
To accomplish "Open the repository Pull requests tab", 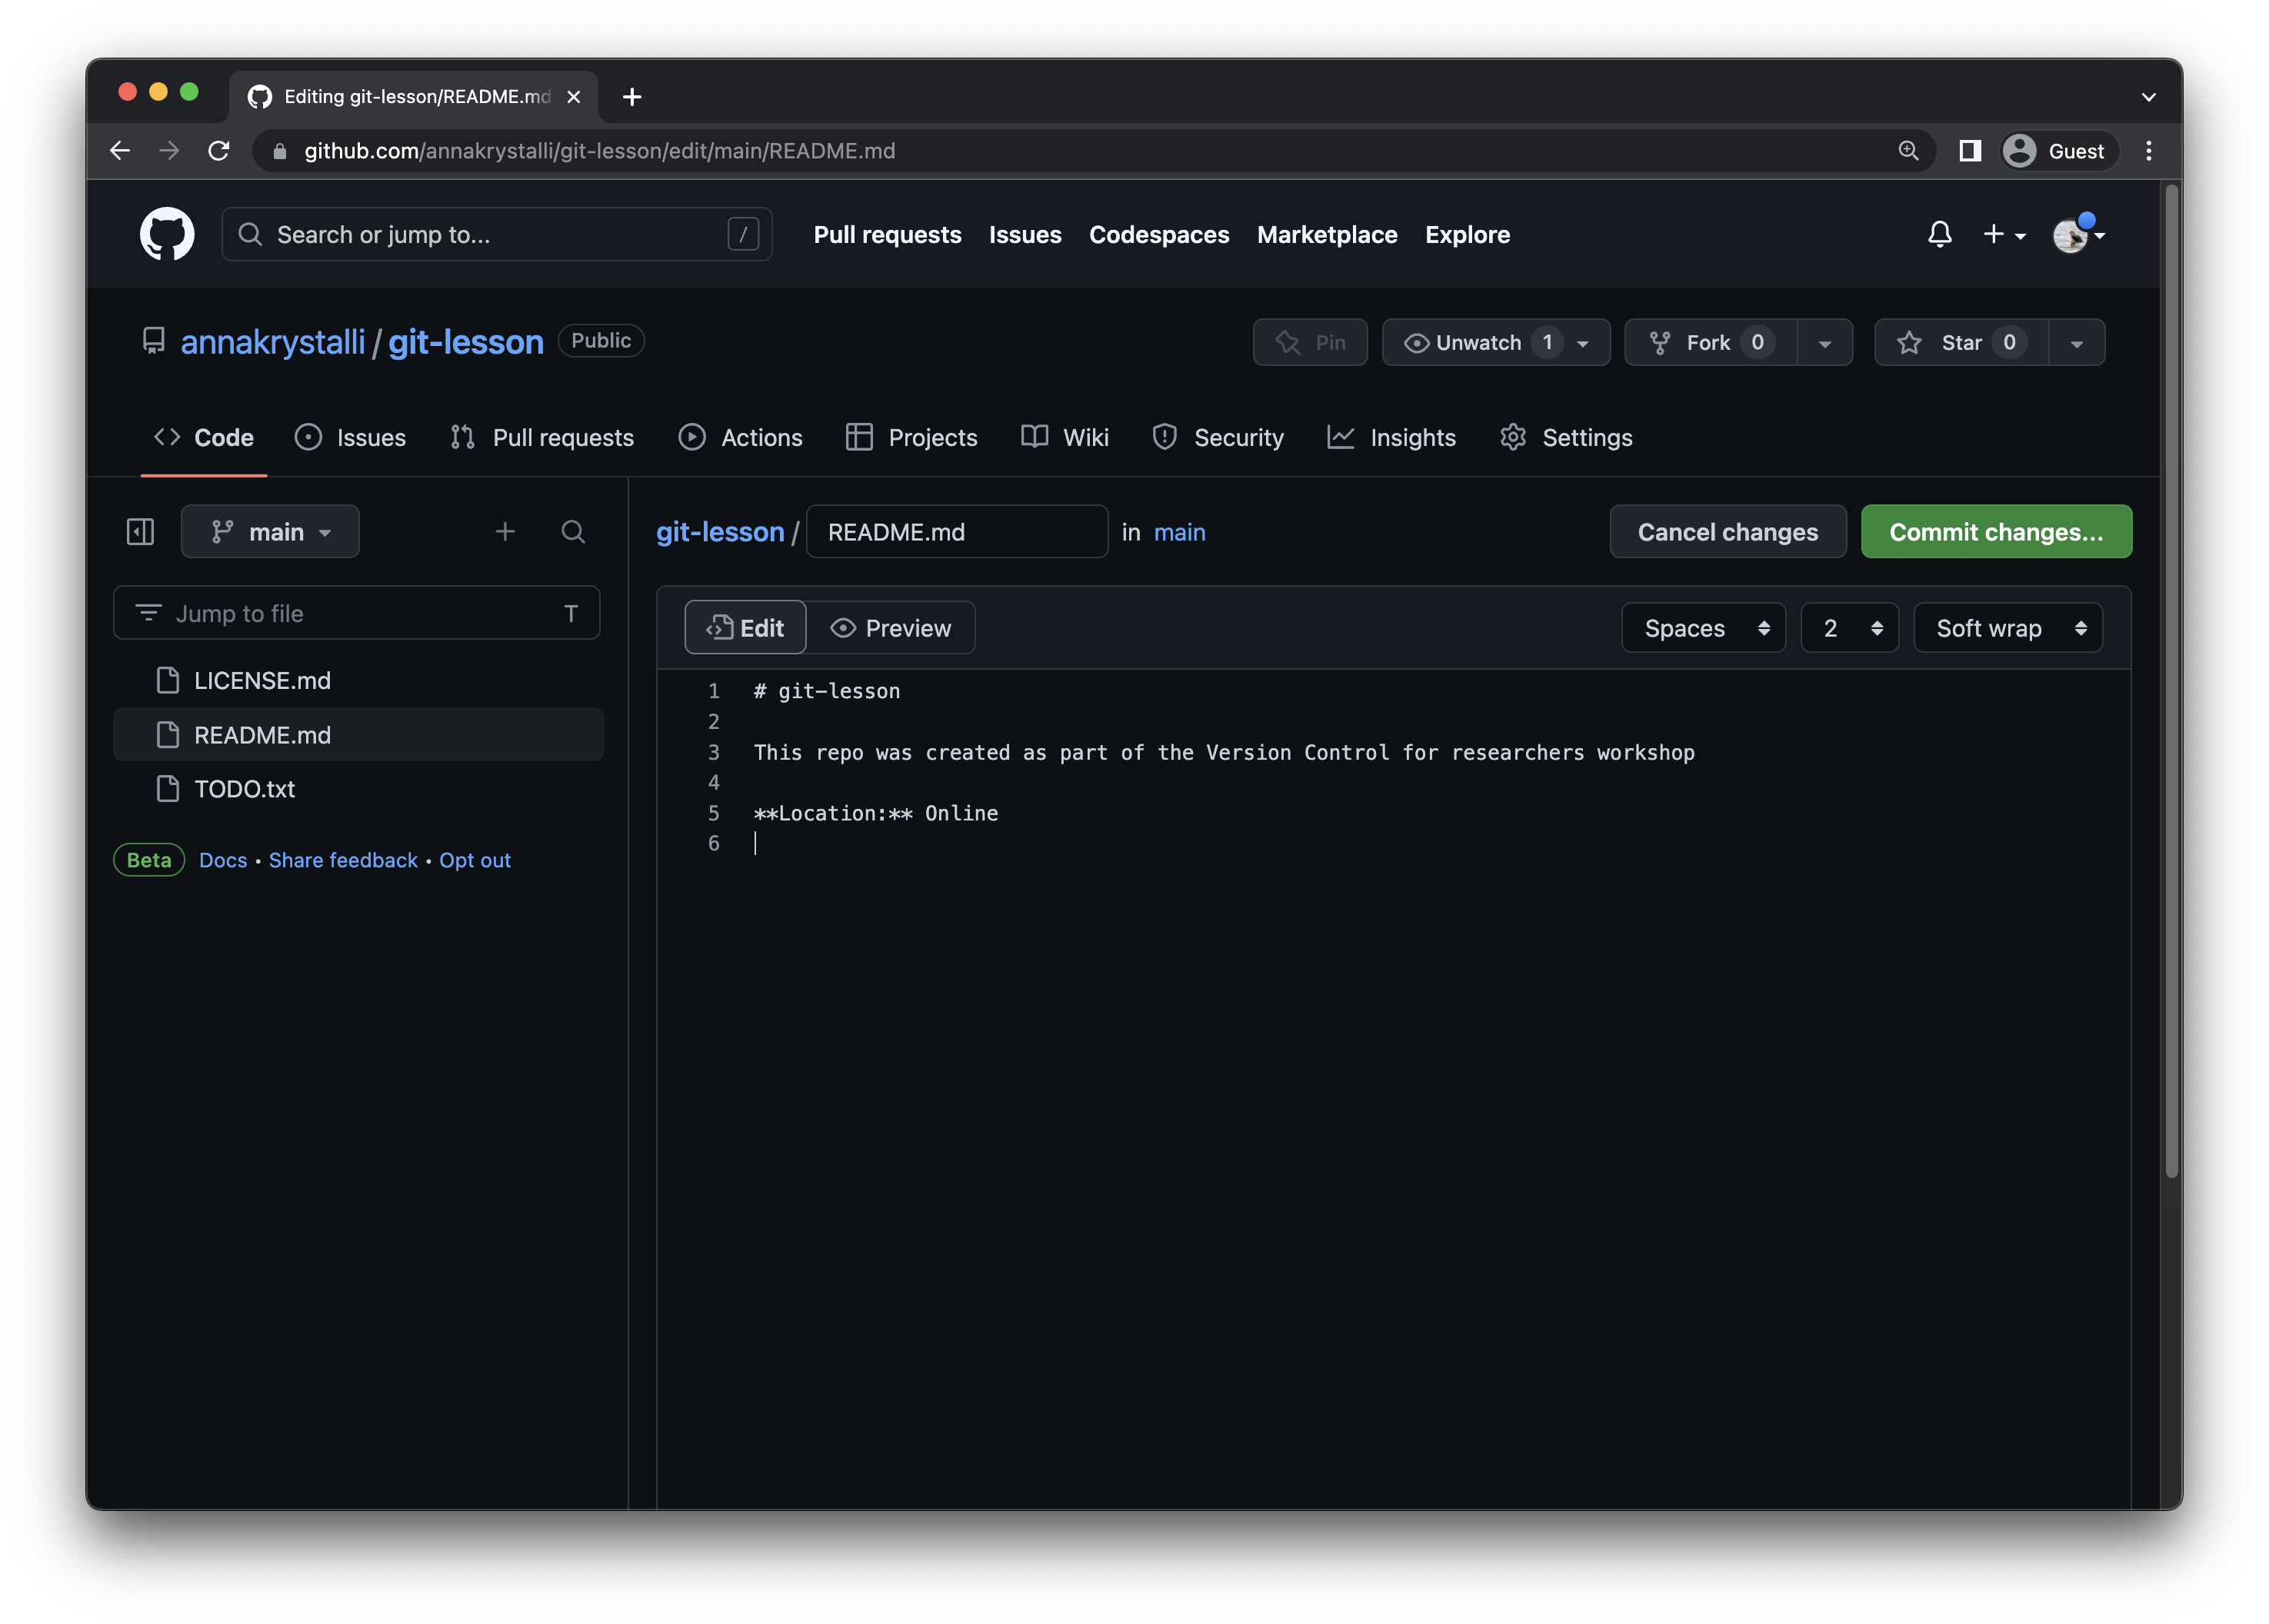I will click(541, 437).
